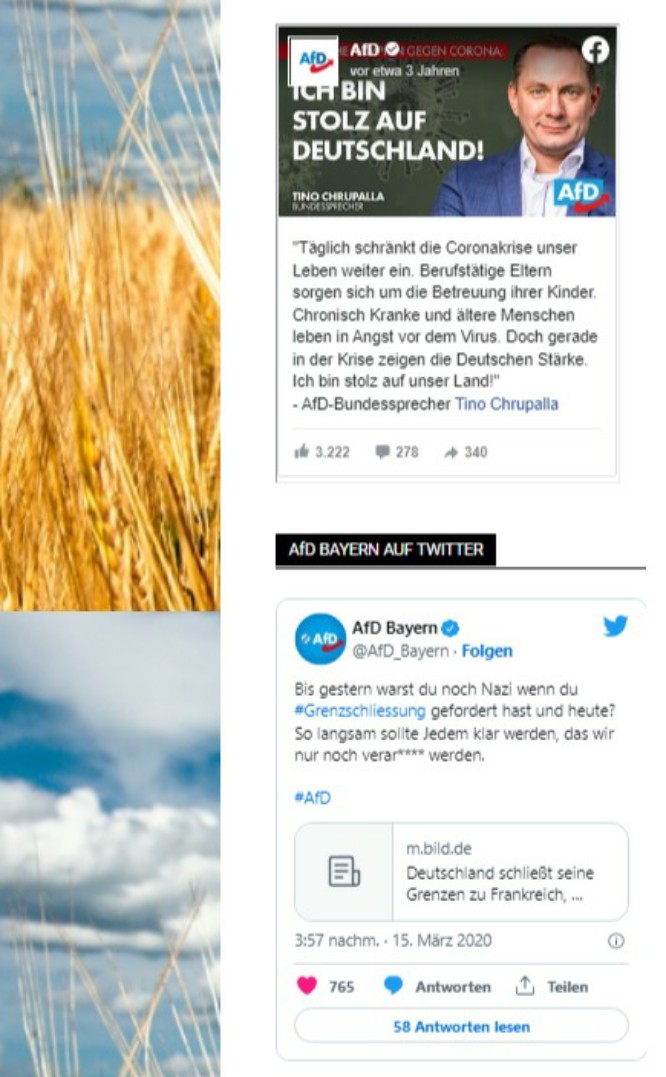The width and height of the screenshot is (666, 1077).
Task: Open the #Grenzschliessung hashtag link
Action: pos(360,711)
